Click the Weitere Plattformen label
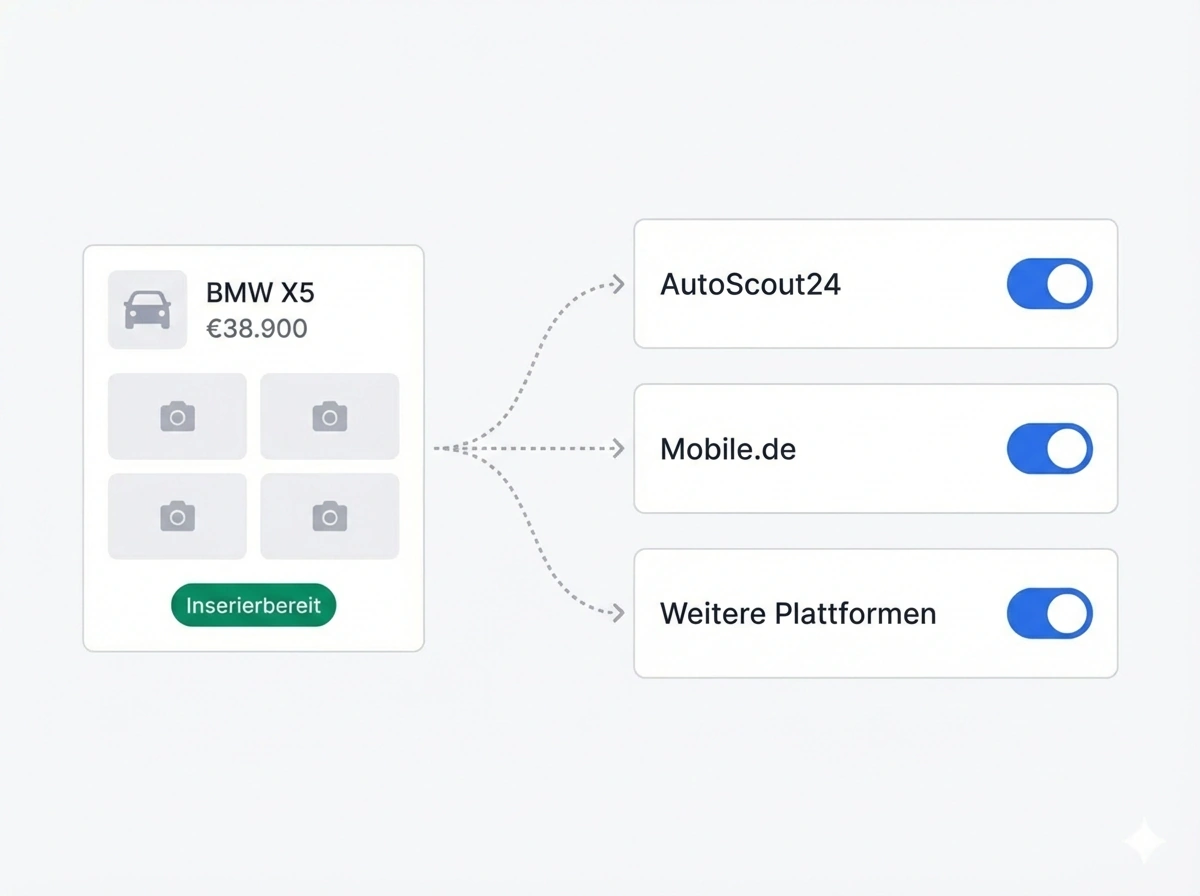1200x896 pixels. [x=798, y=613]
